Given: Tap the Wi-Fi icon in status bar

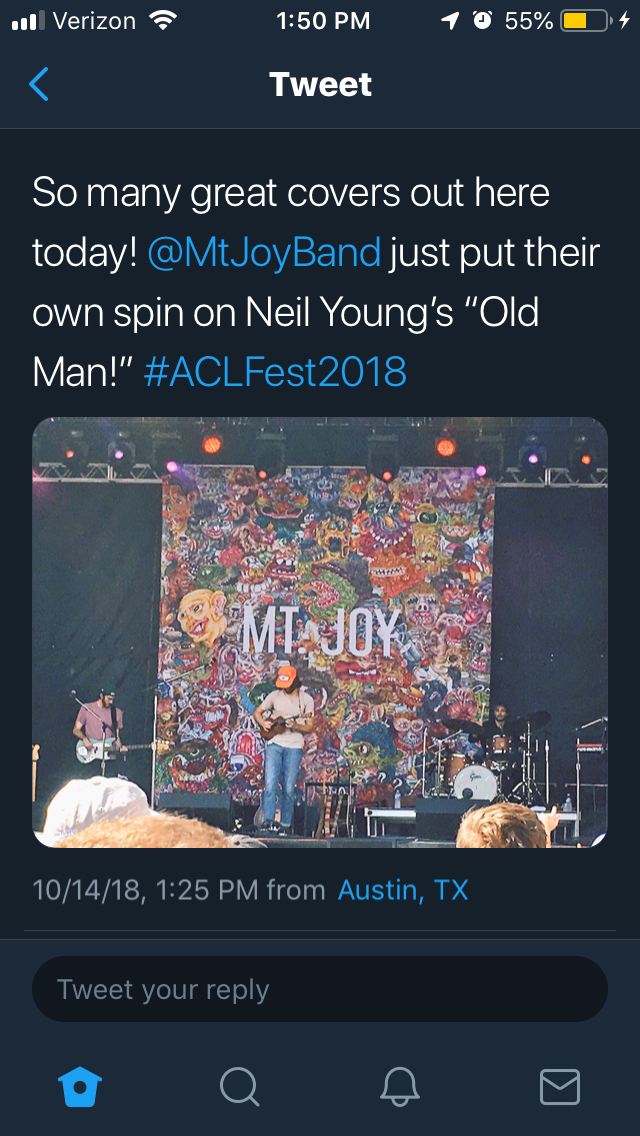Looking at the screenshot, I should (x=161, y=21).
